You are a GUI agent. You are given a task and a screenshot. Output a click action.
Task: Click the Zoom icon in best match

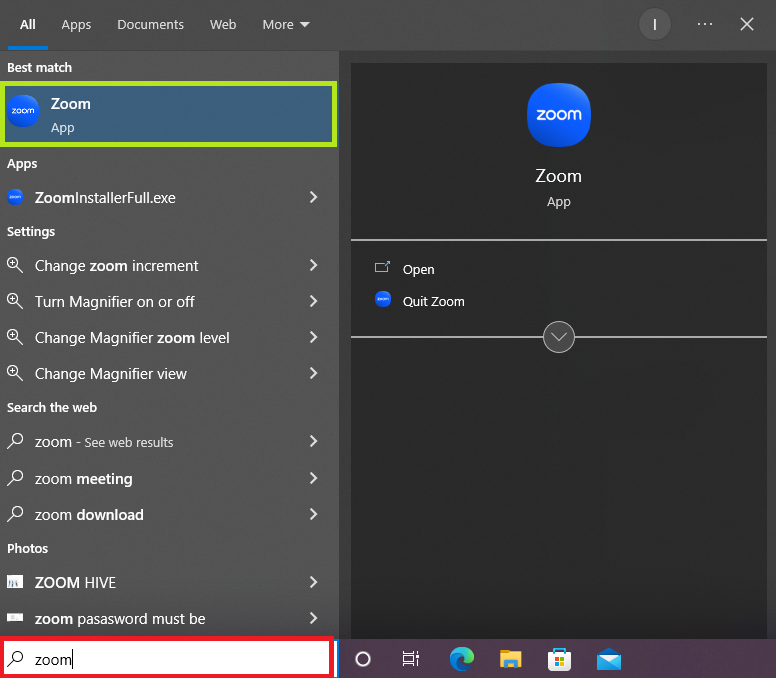tap(23, 111)
